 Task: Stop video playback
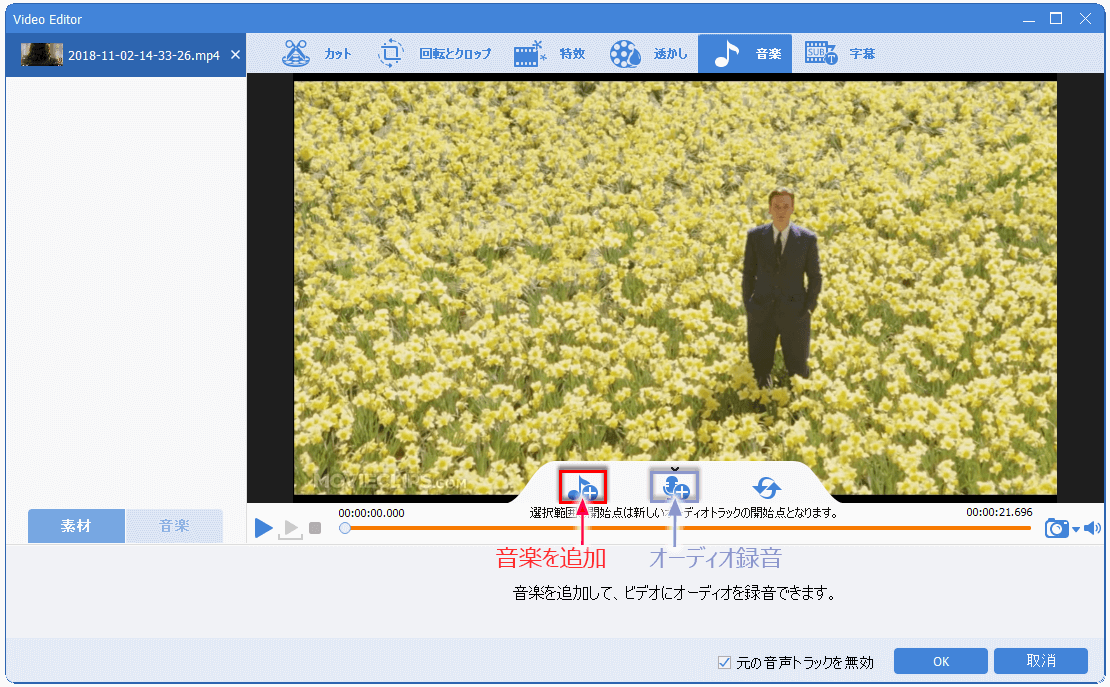coord(316,528)
